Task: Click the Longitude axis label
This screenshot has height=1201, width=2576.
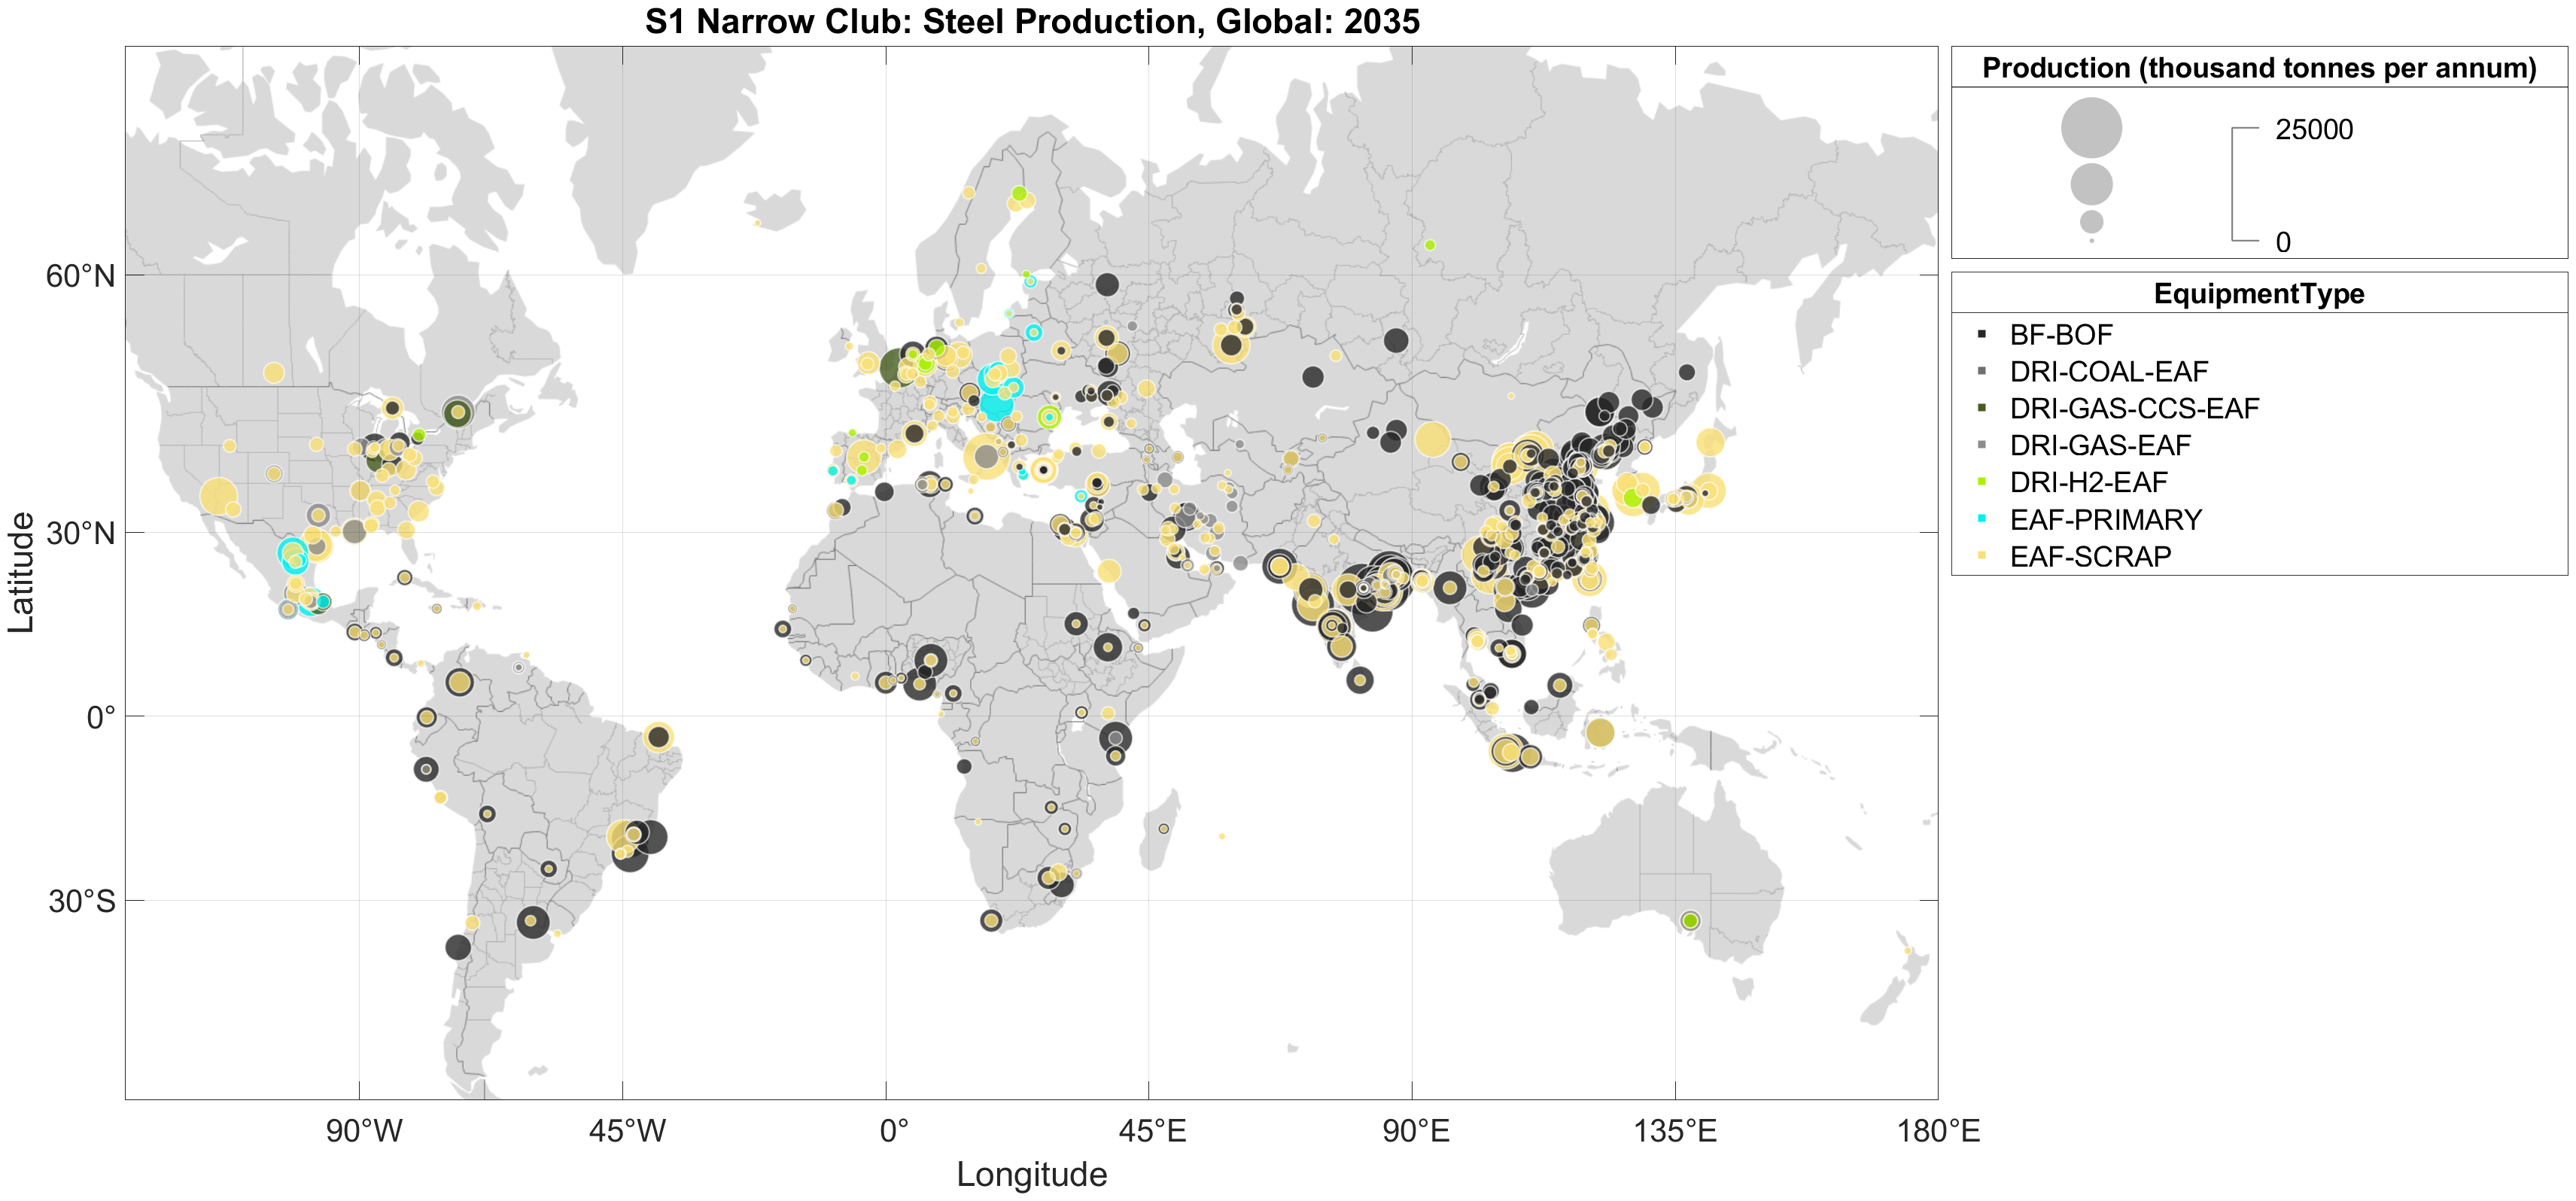Action: [x=1031, y=1174]
